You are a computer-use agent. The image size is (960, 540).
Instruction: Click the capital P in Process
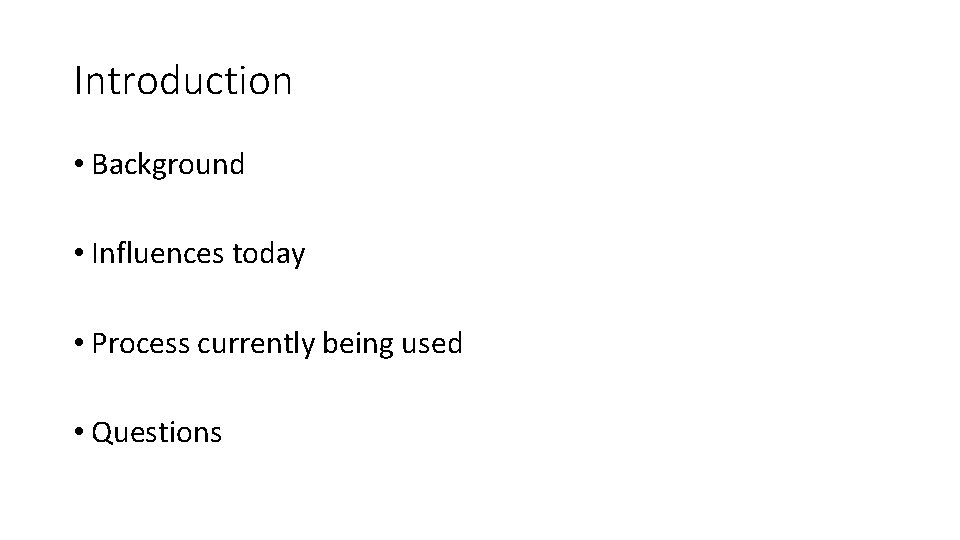click(x=98, y=344)
